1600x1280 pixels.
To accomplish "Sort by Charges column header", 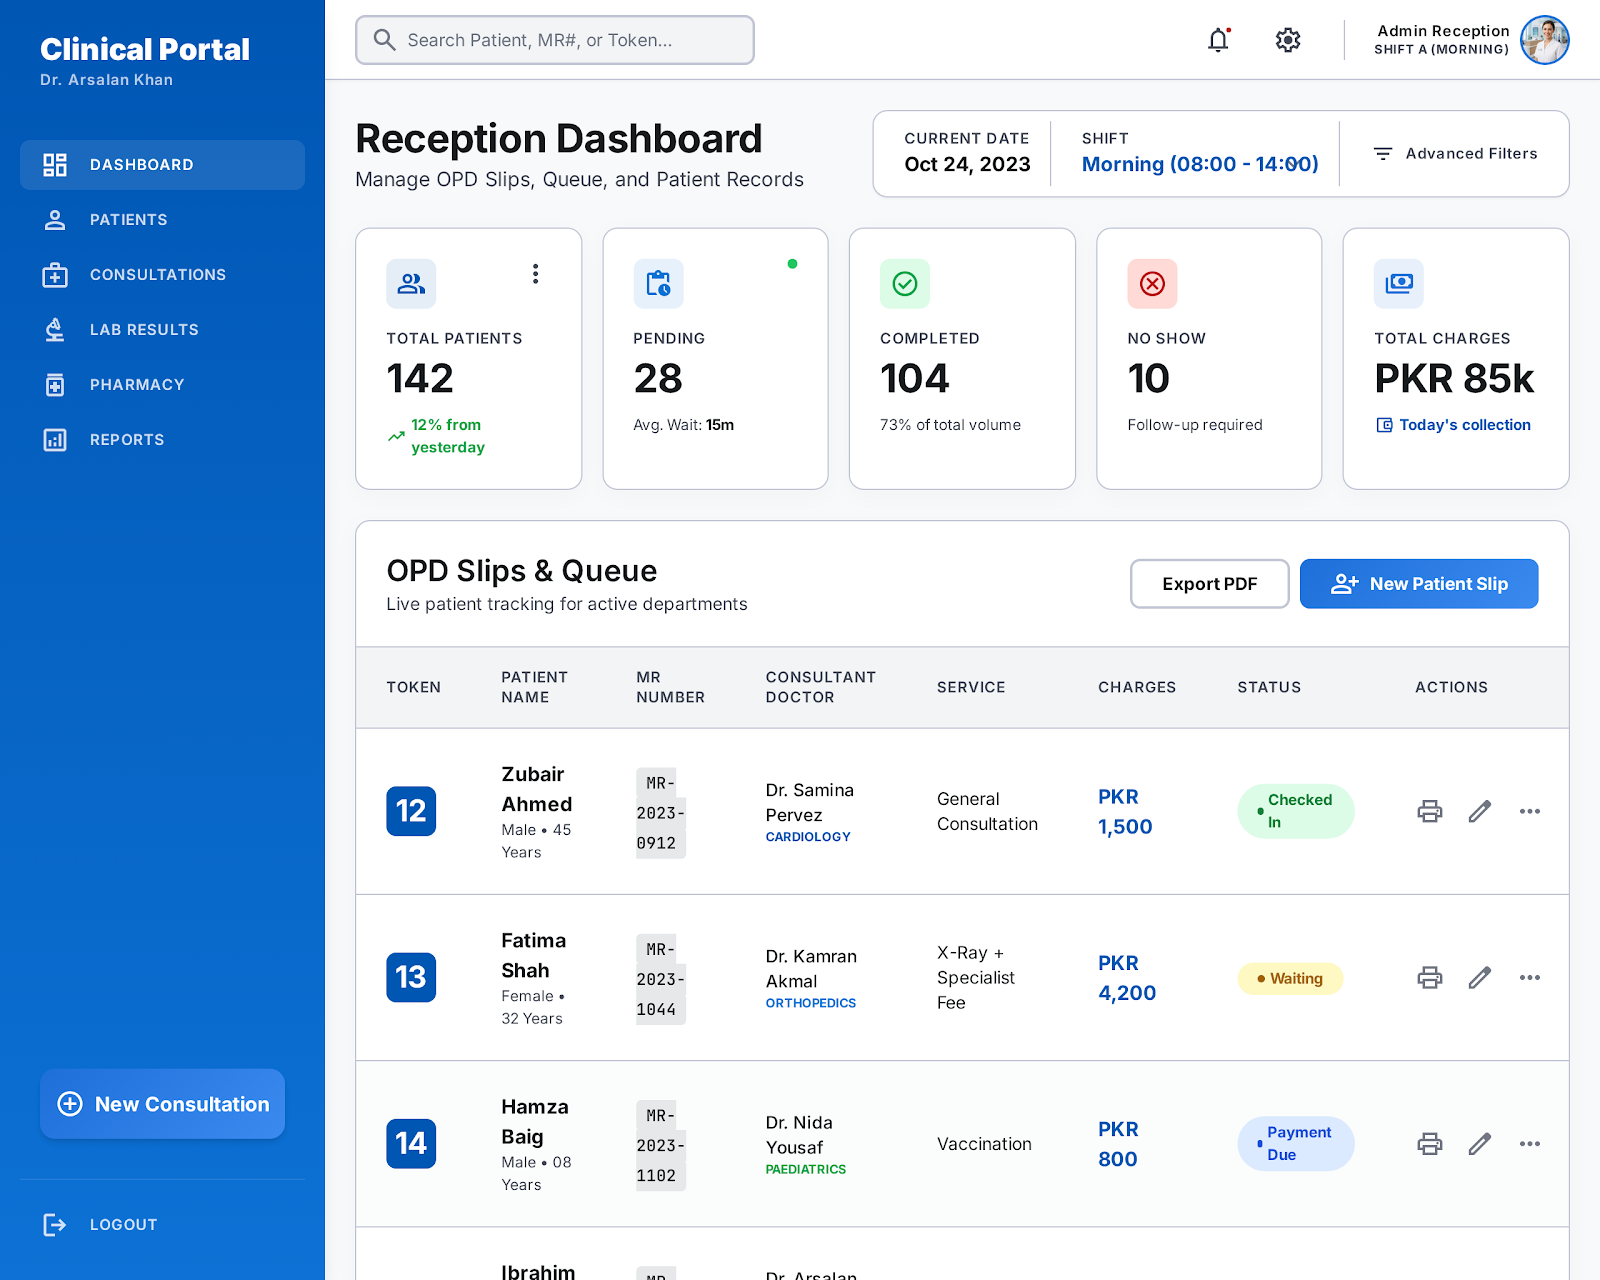I will pos(1137,687).
